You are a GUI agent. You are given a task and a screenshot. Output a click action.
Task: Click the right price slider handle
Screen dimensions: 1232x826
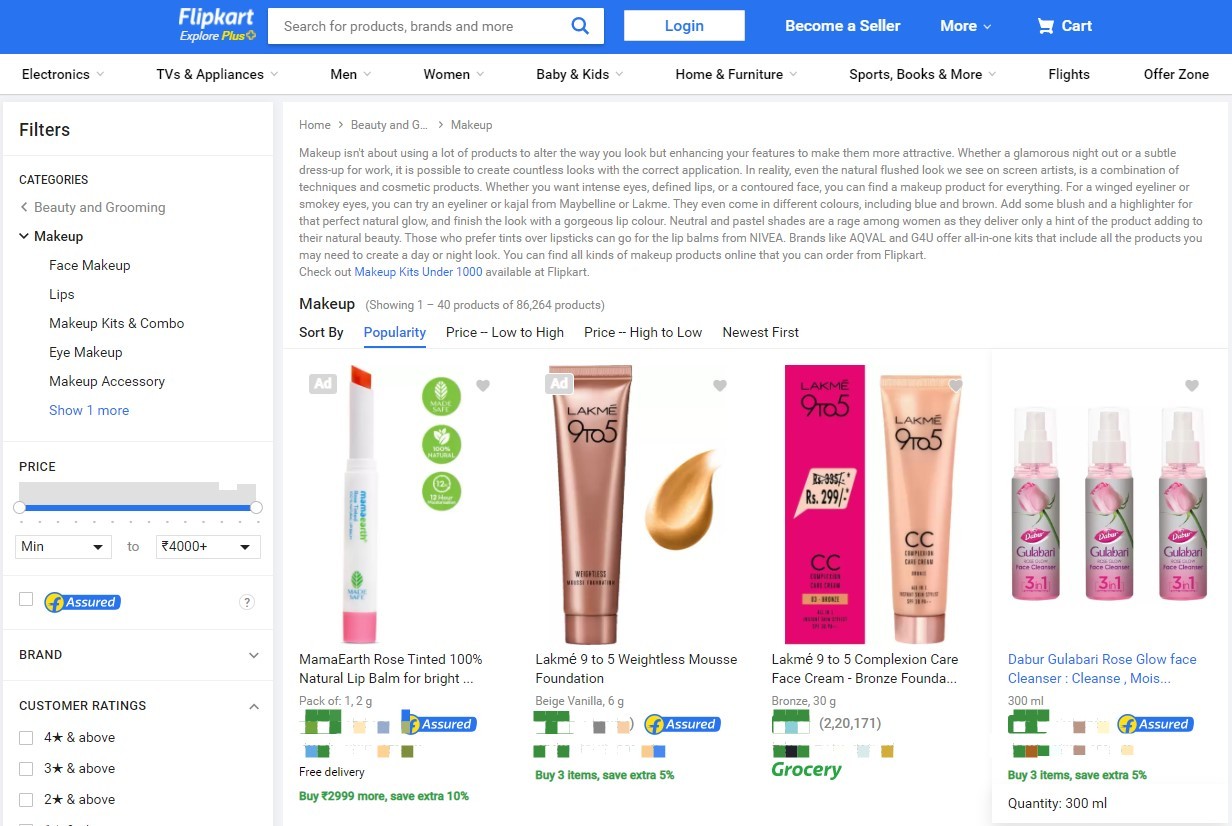tap(256, 508)
